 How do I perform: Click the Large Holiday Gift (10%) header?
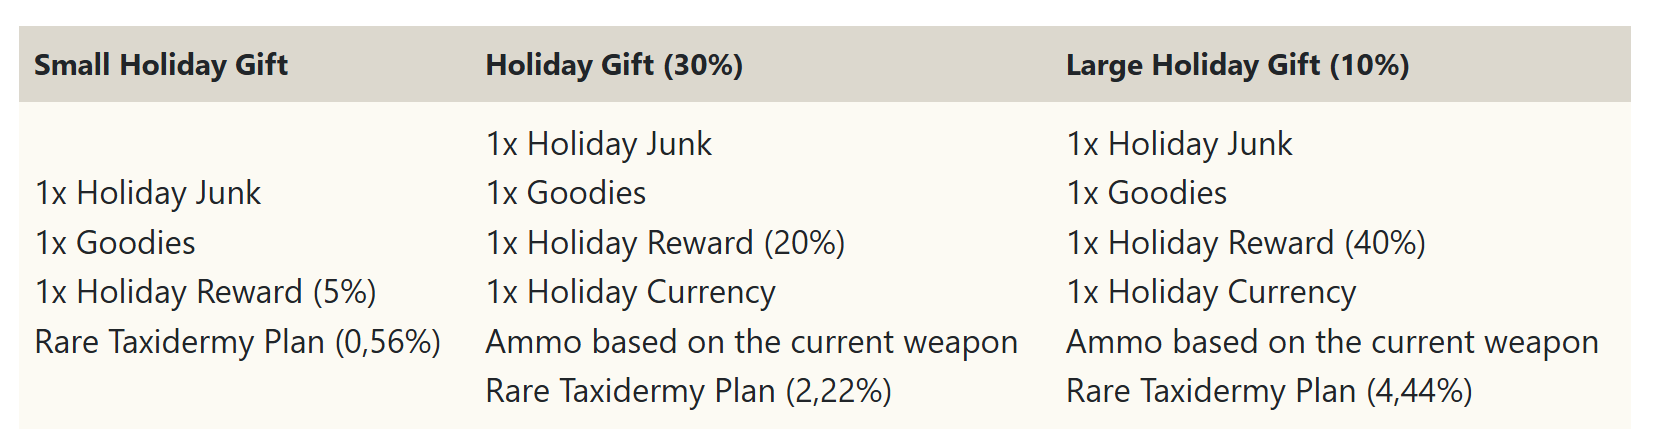point(1237,65)
